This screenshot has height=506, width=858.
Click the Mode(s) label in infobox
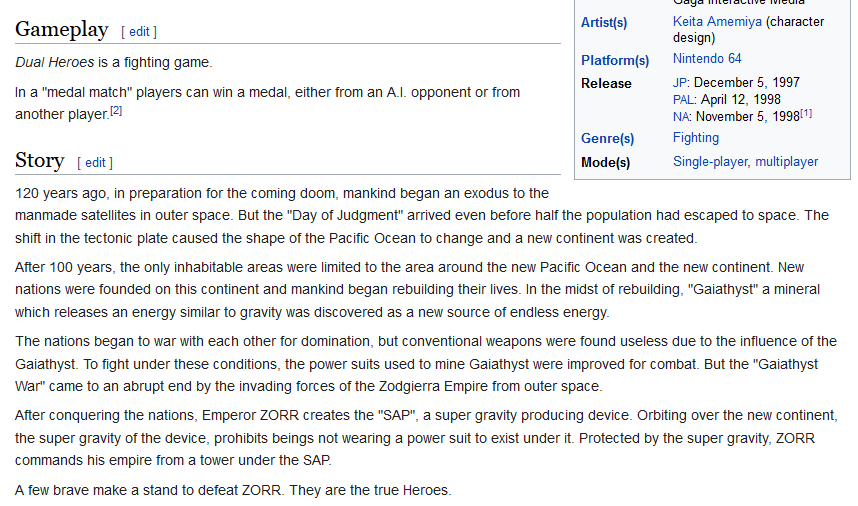[x=605, y=163]
